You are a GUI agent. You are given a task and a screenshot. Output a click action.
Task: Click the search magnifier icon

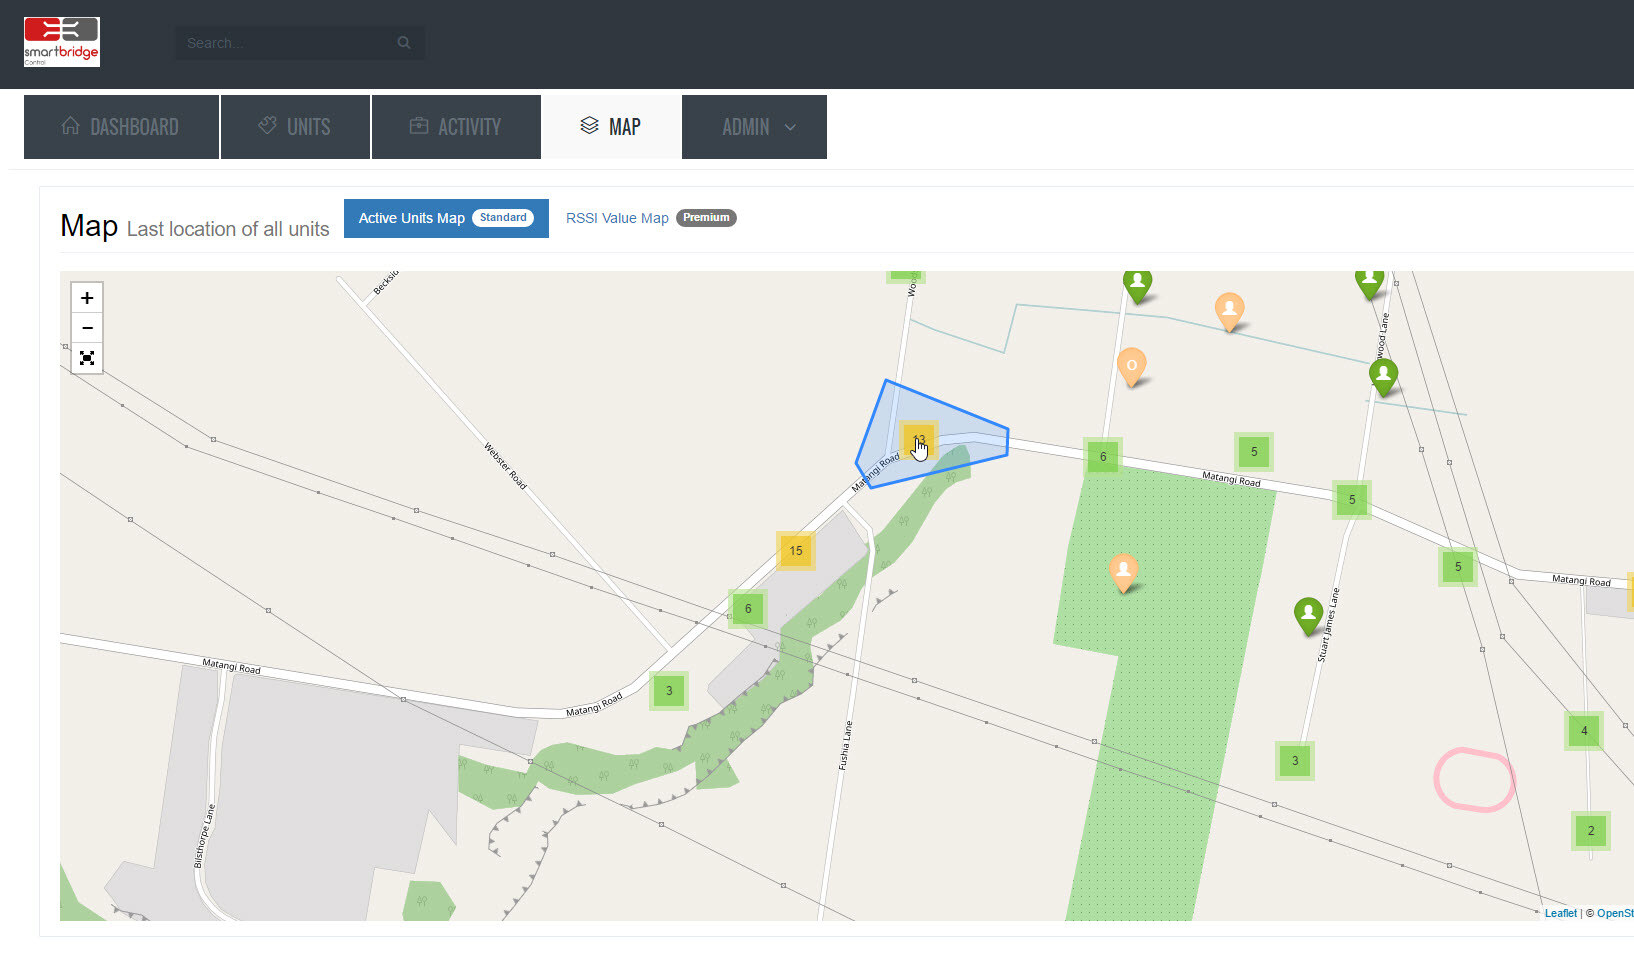pos(404,43)
